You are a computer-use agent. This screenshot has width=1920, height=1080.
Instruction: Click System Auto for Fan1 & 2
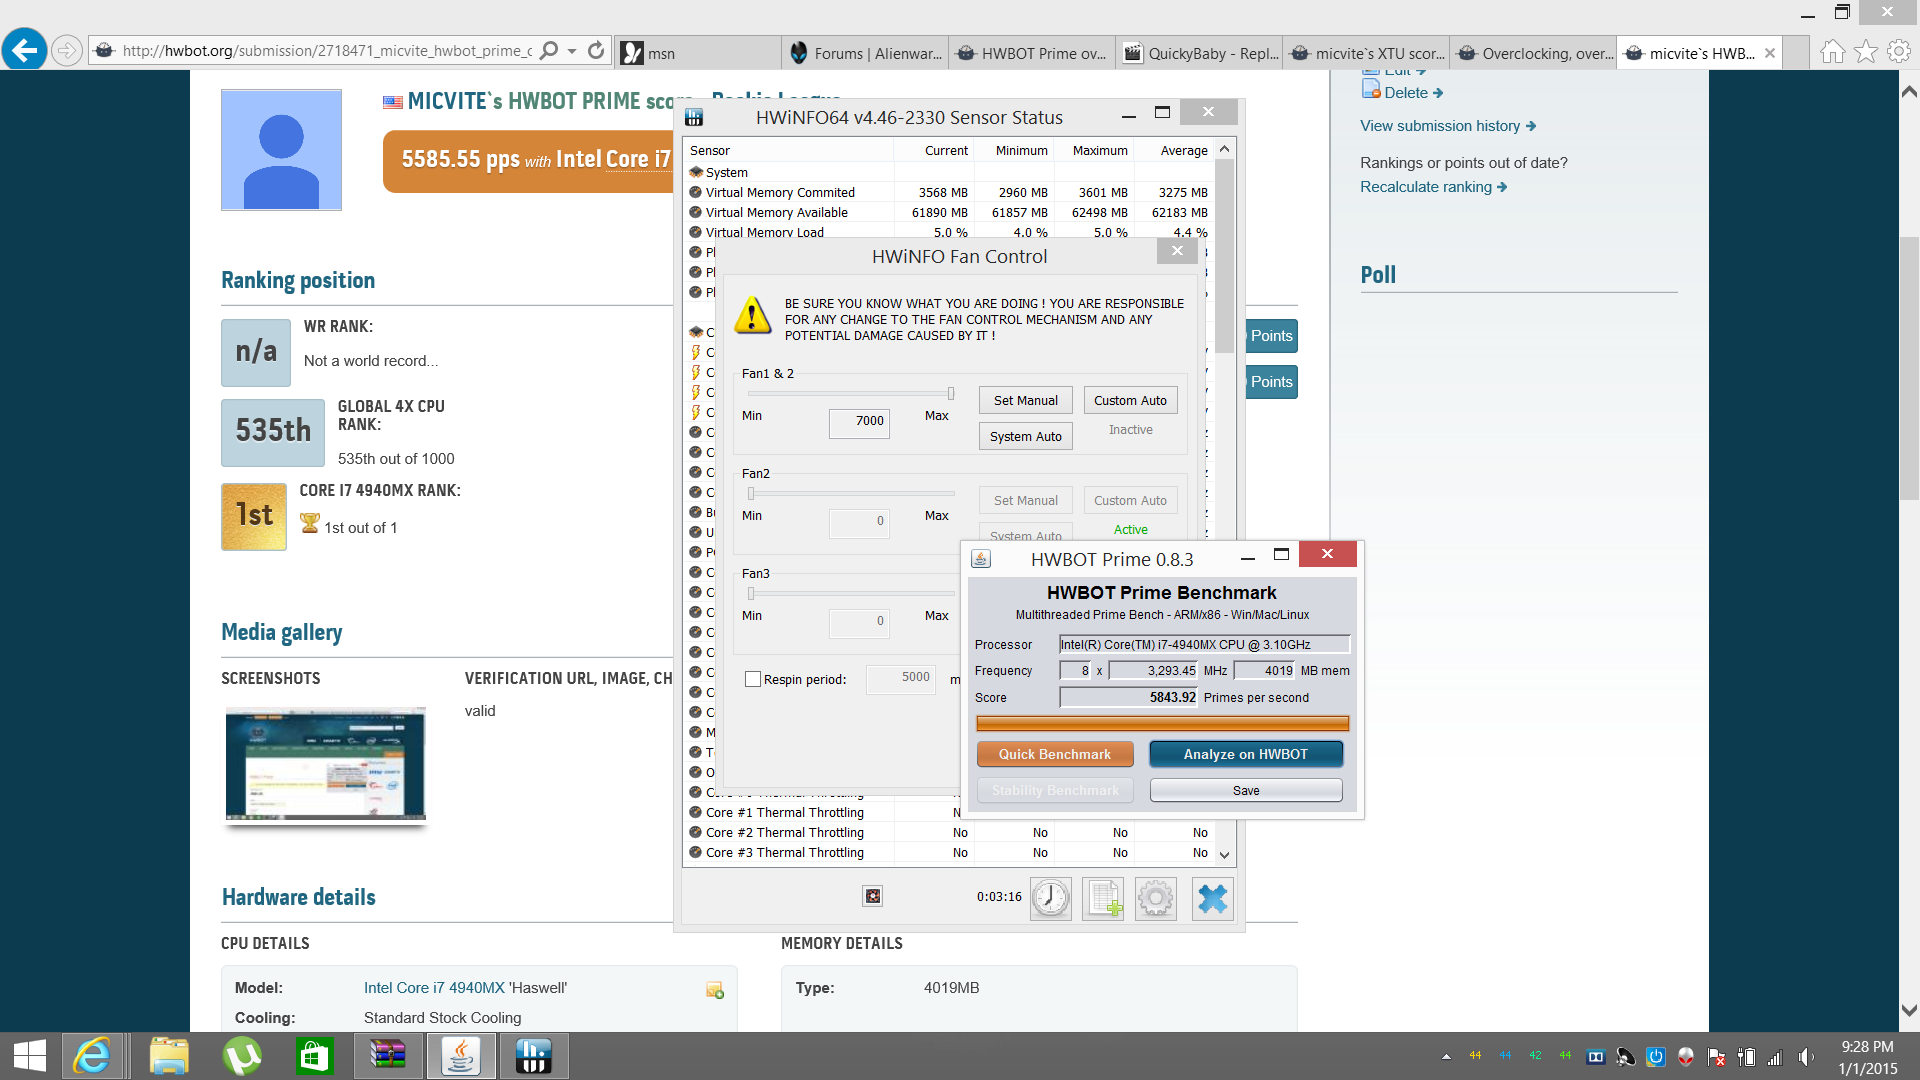1026,436
